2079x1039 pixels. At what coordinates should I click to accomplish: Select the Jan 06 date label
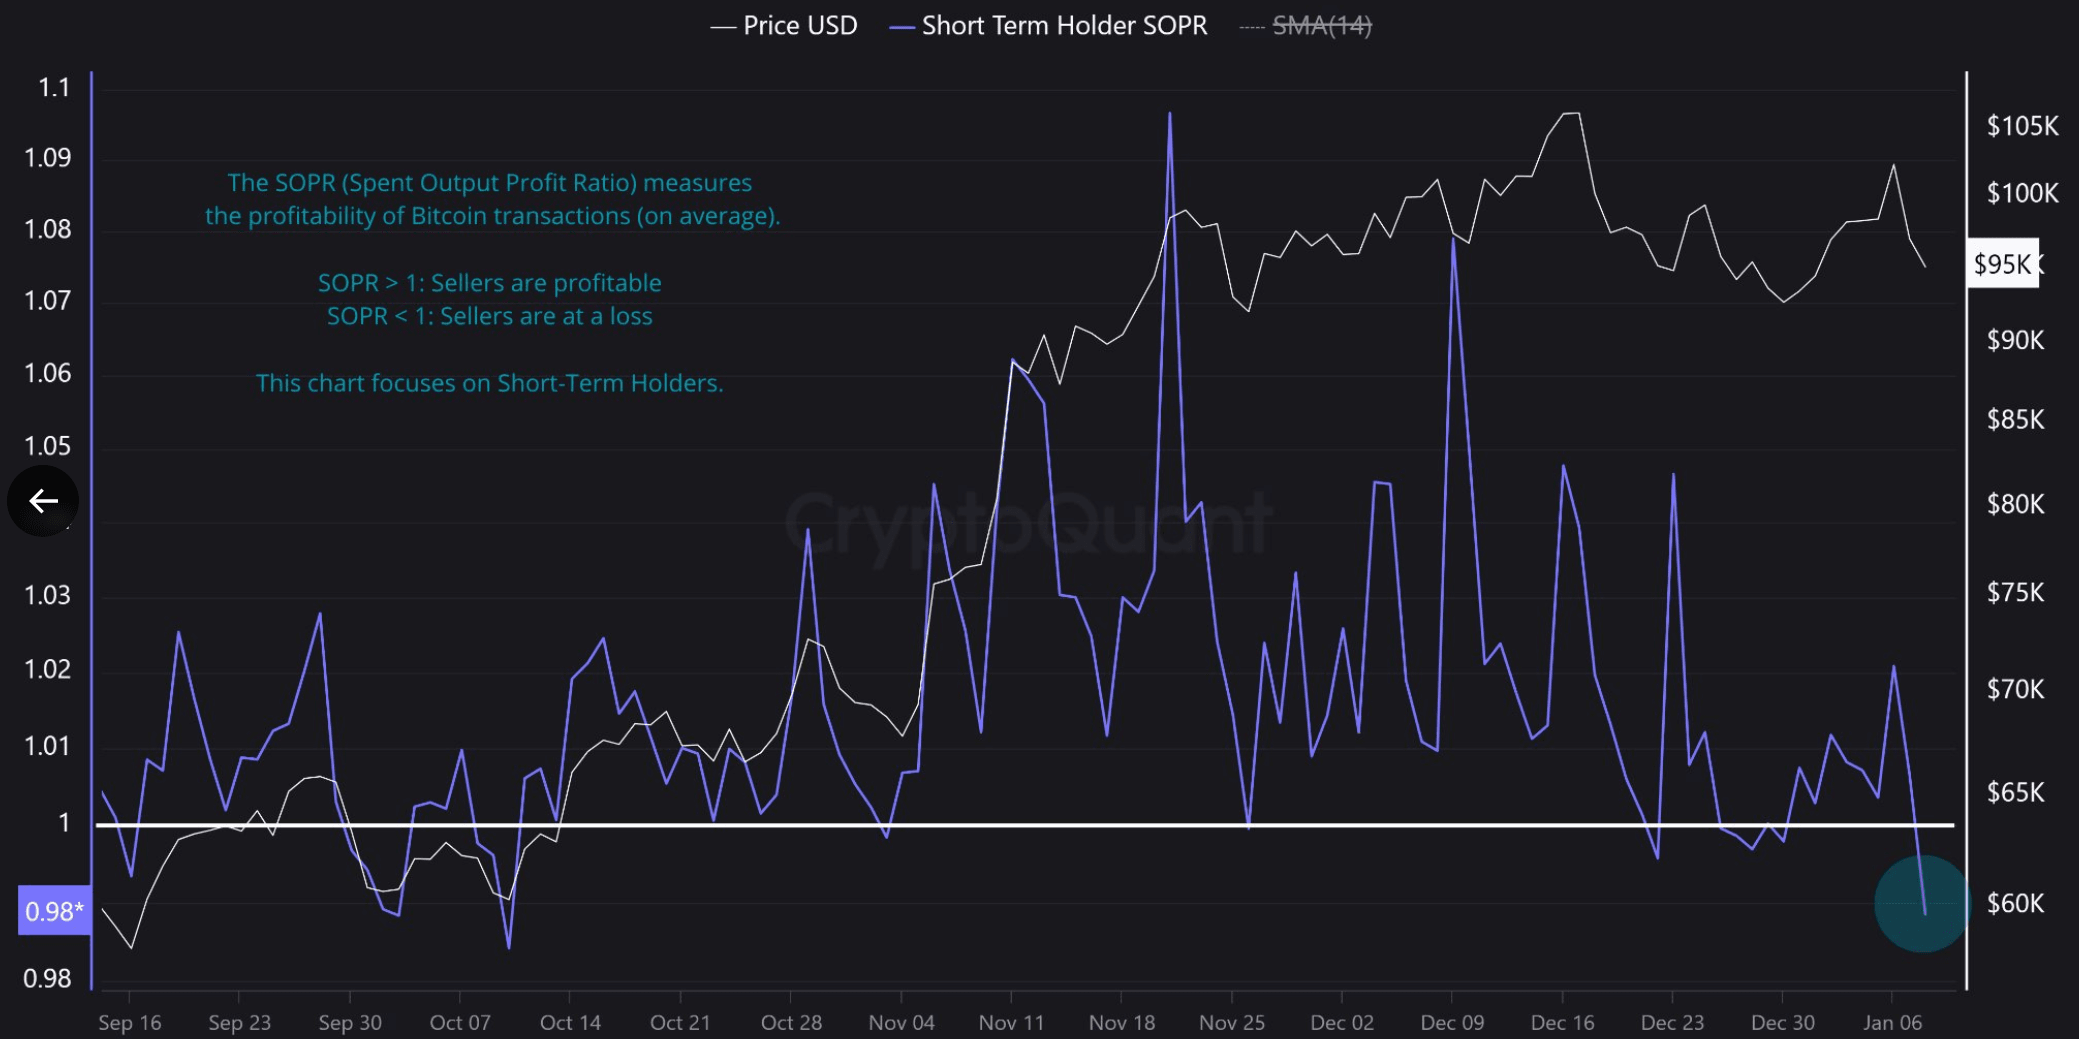point(1892,1022)
